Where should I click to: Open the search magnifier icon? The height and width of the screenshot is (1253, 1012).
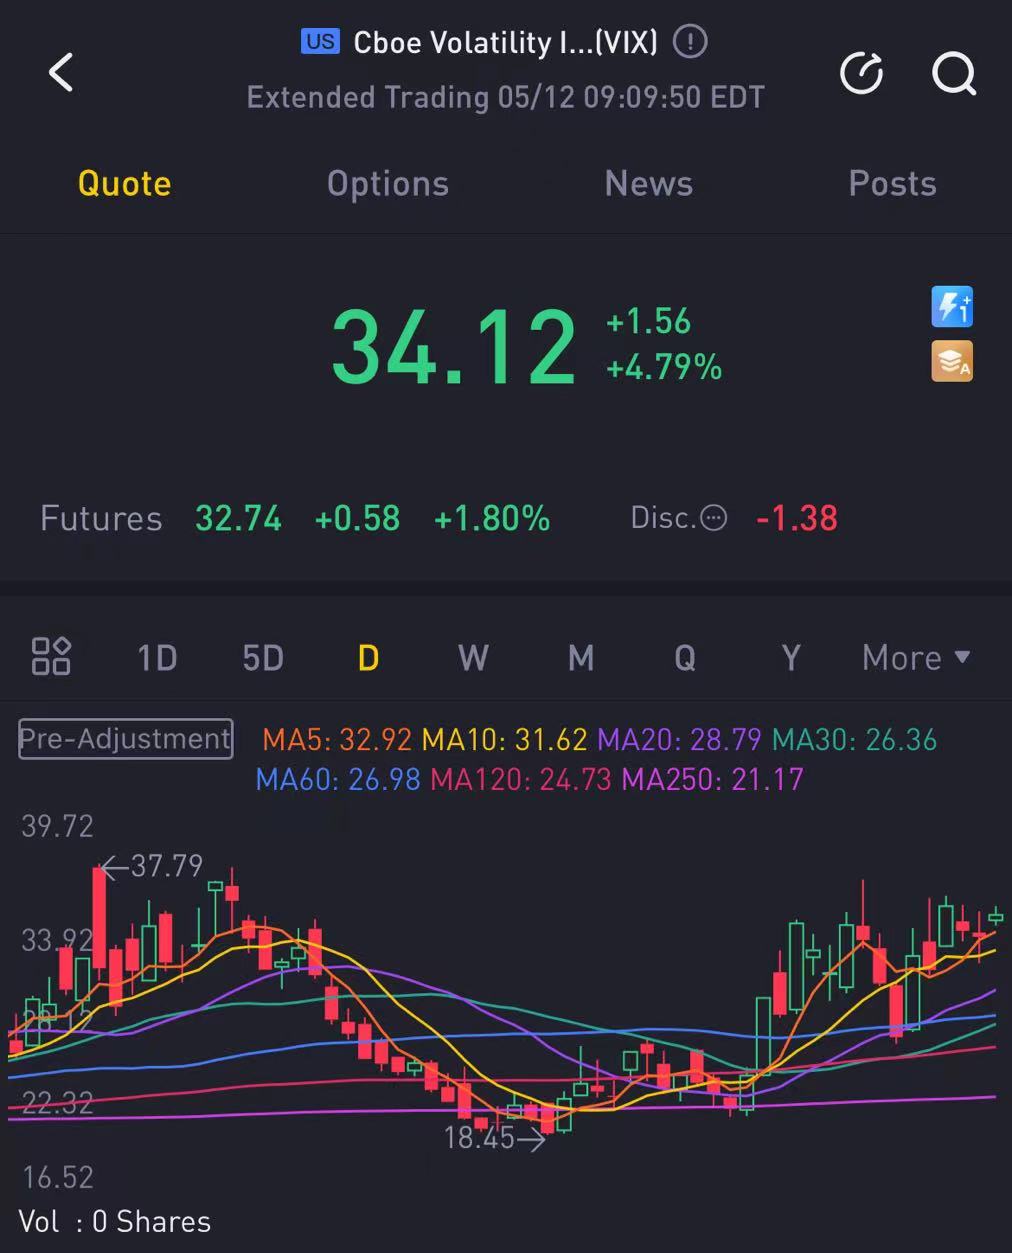click(x=954, y=74)
